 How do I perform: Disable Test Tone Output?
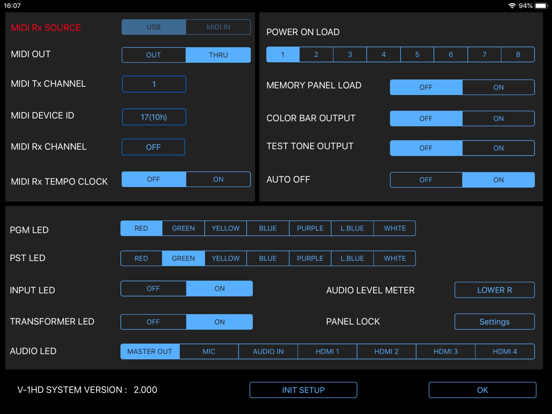pos(426,148)
